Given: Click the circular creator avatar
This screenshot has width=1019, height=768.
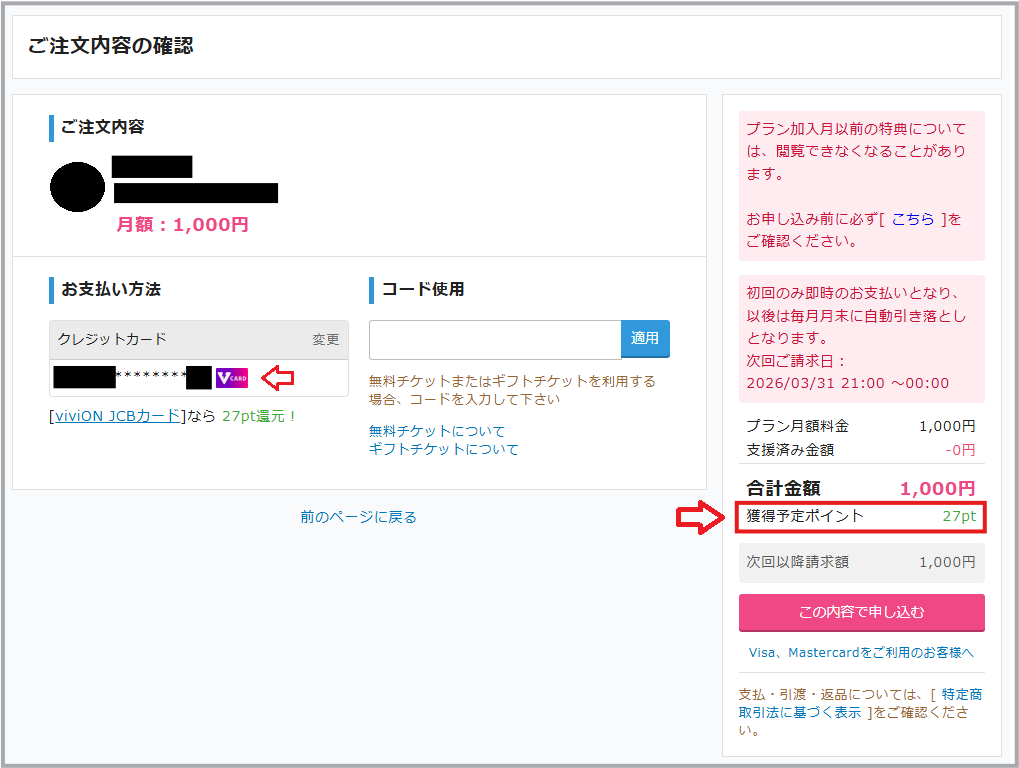Looking at the screenshot, I should (77, 187).
